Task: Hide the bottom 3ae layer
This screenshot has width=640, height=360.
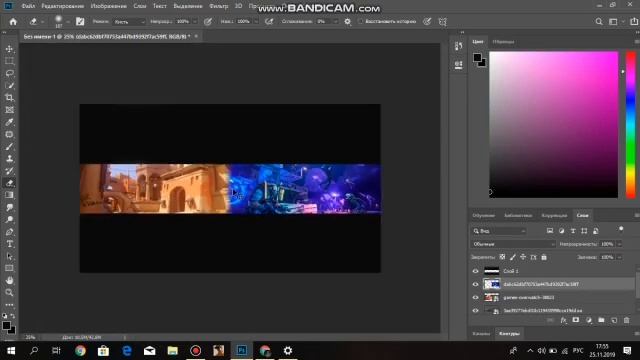Action: (476, 311)
